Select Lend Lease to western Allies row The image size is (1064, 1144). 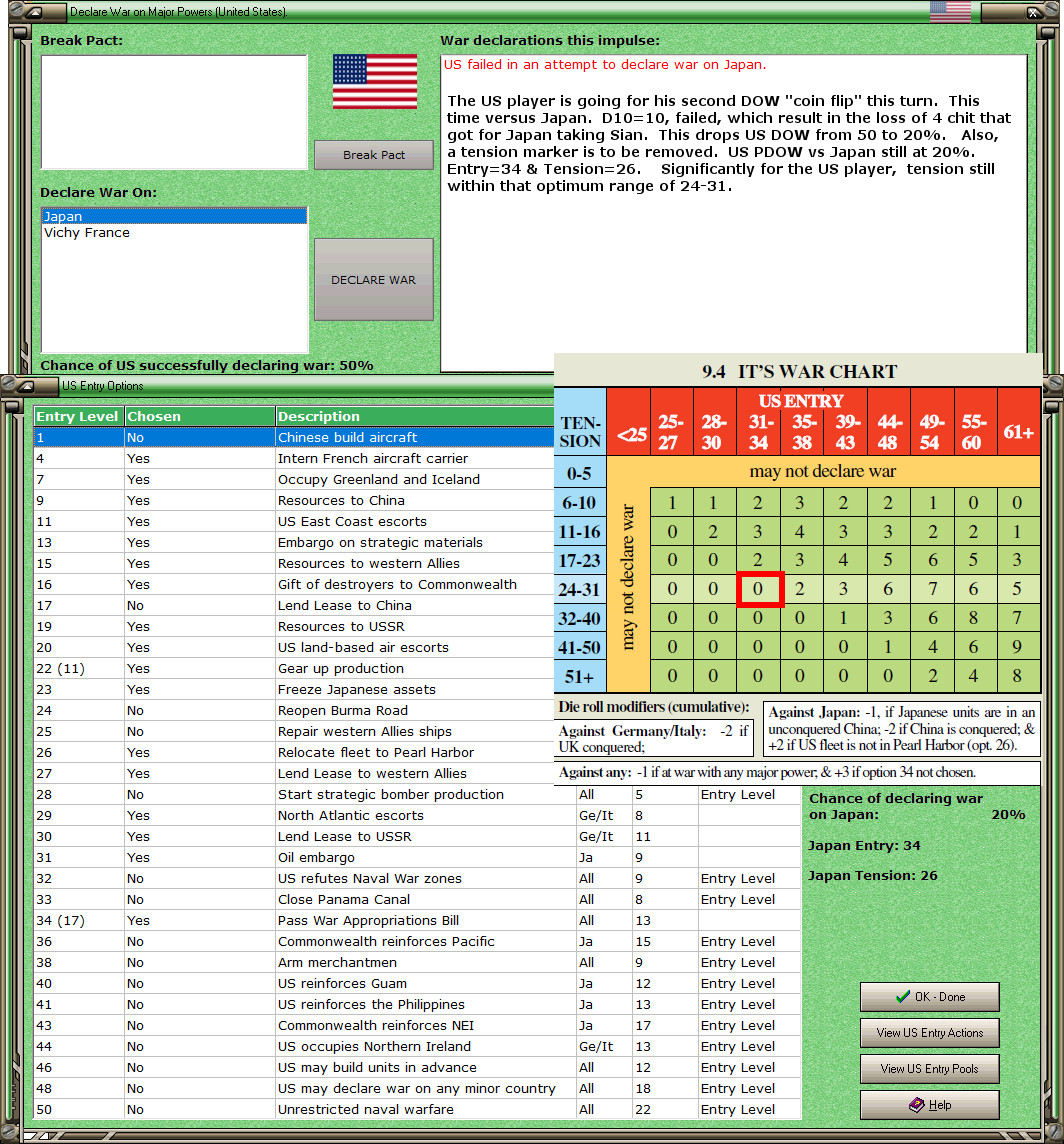coord(293,773)
